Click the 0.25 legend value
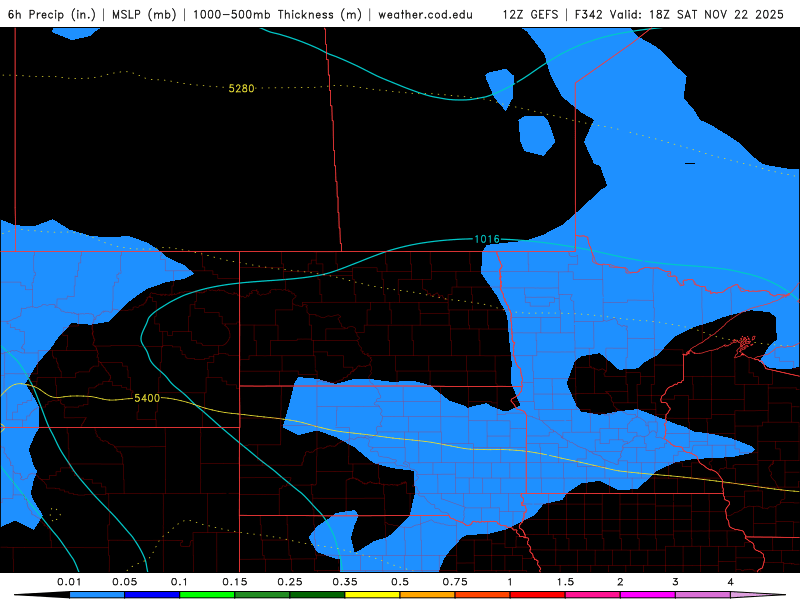The height and width of the screenshot is (600, 800). (x=290, y=582)
